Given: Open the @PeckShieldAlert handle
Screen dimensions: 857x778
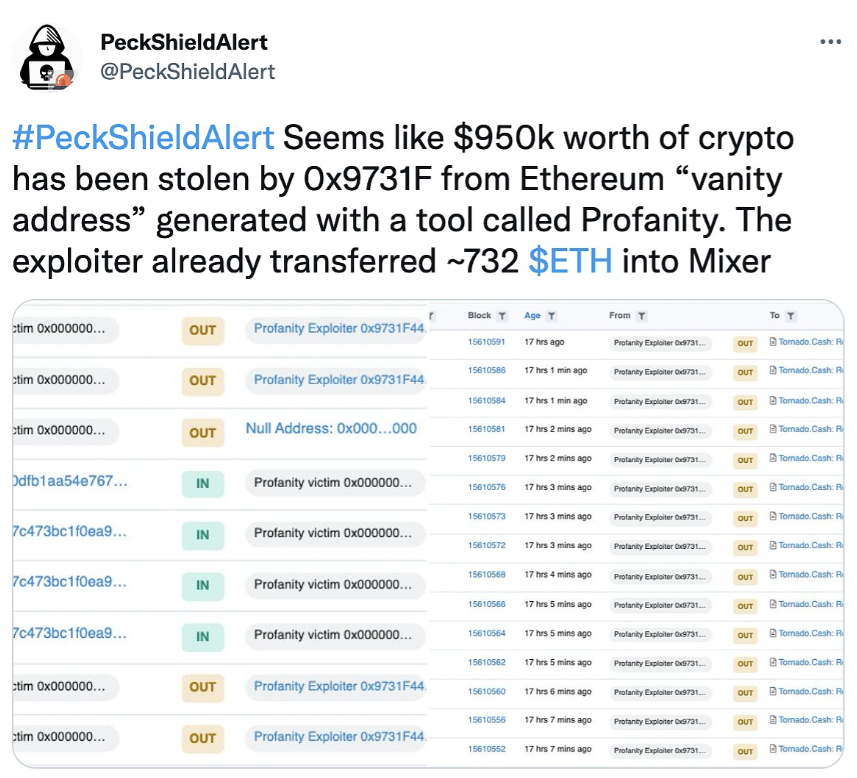Looking at the screenshot, I should (x=187, y=72).
